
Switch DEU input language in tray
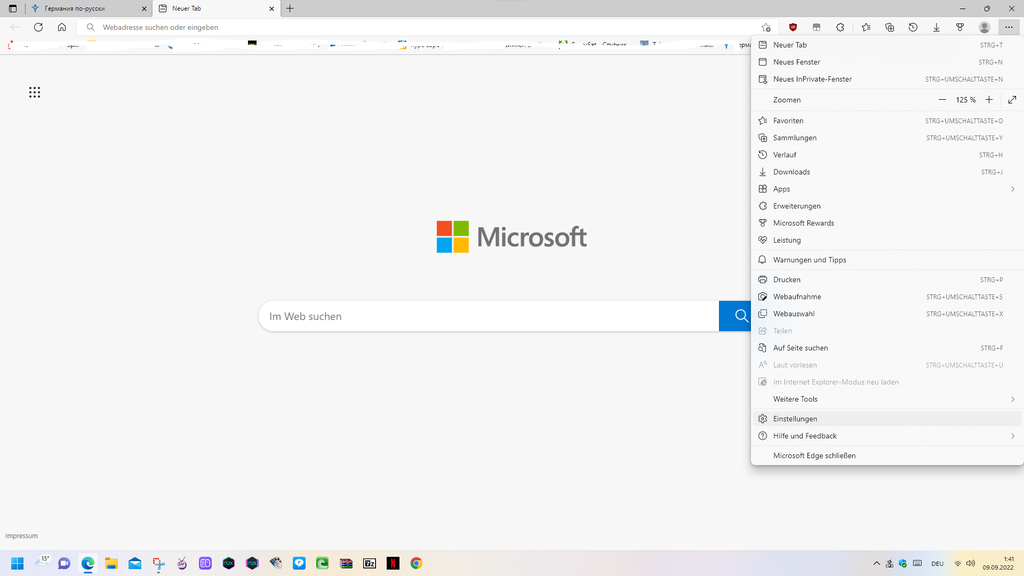(937, 563)
